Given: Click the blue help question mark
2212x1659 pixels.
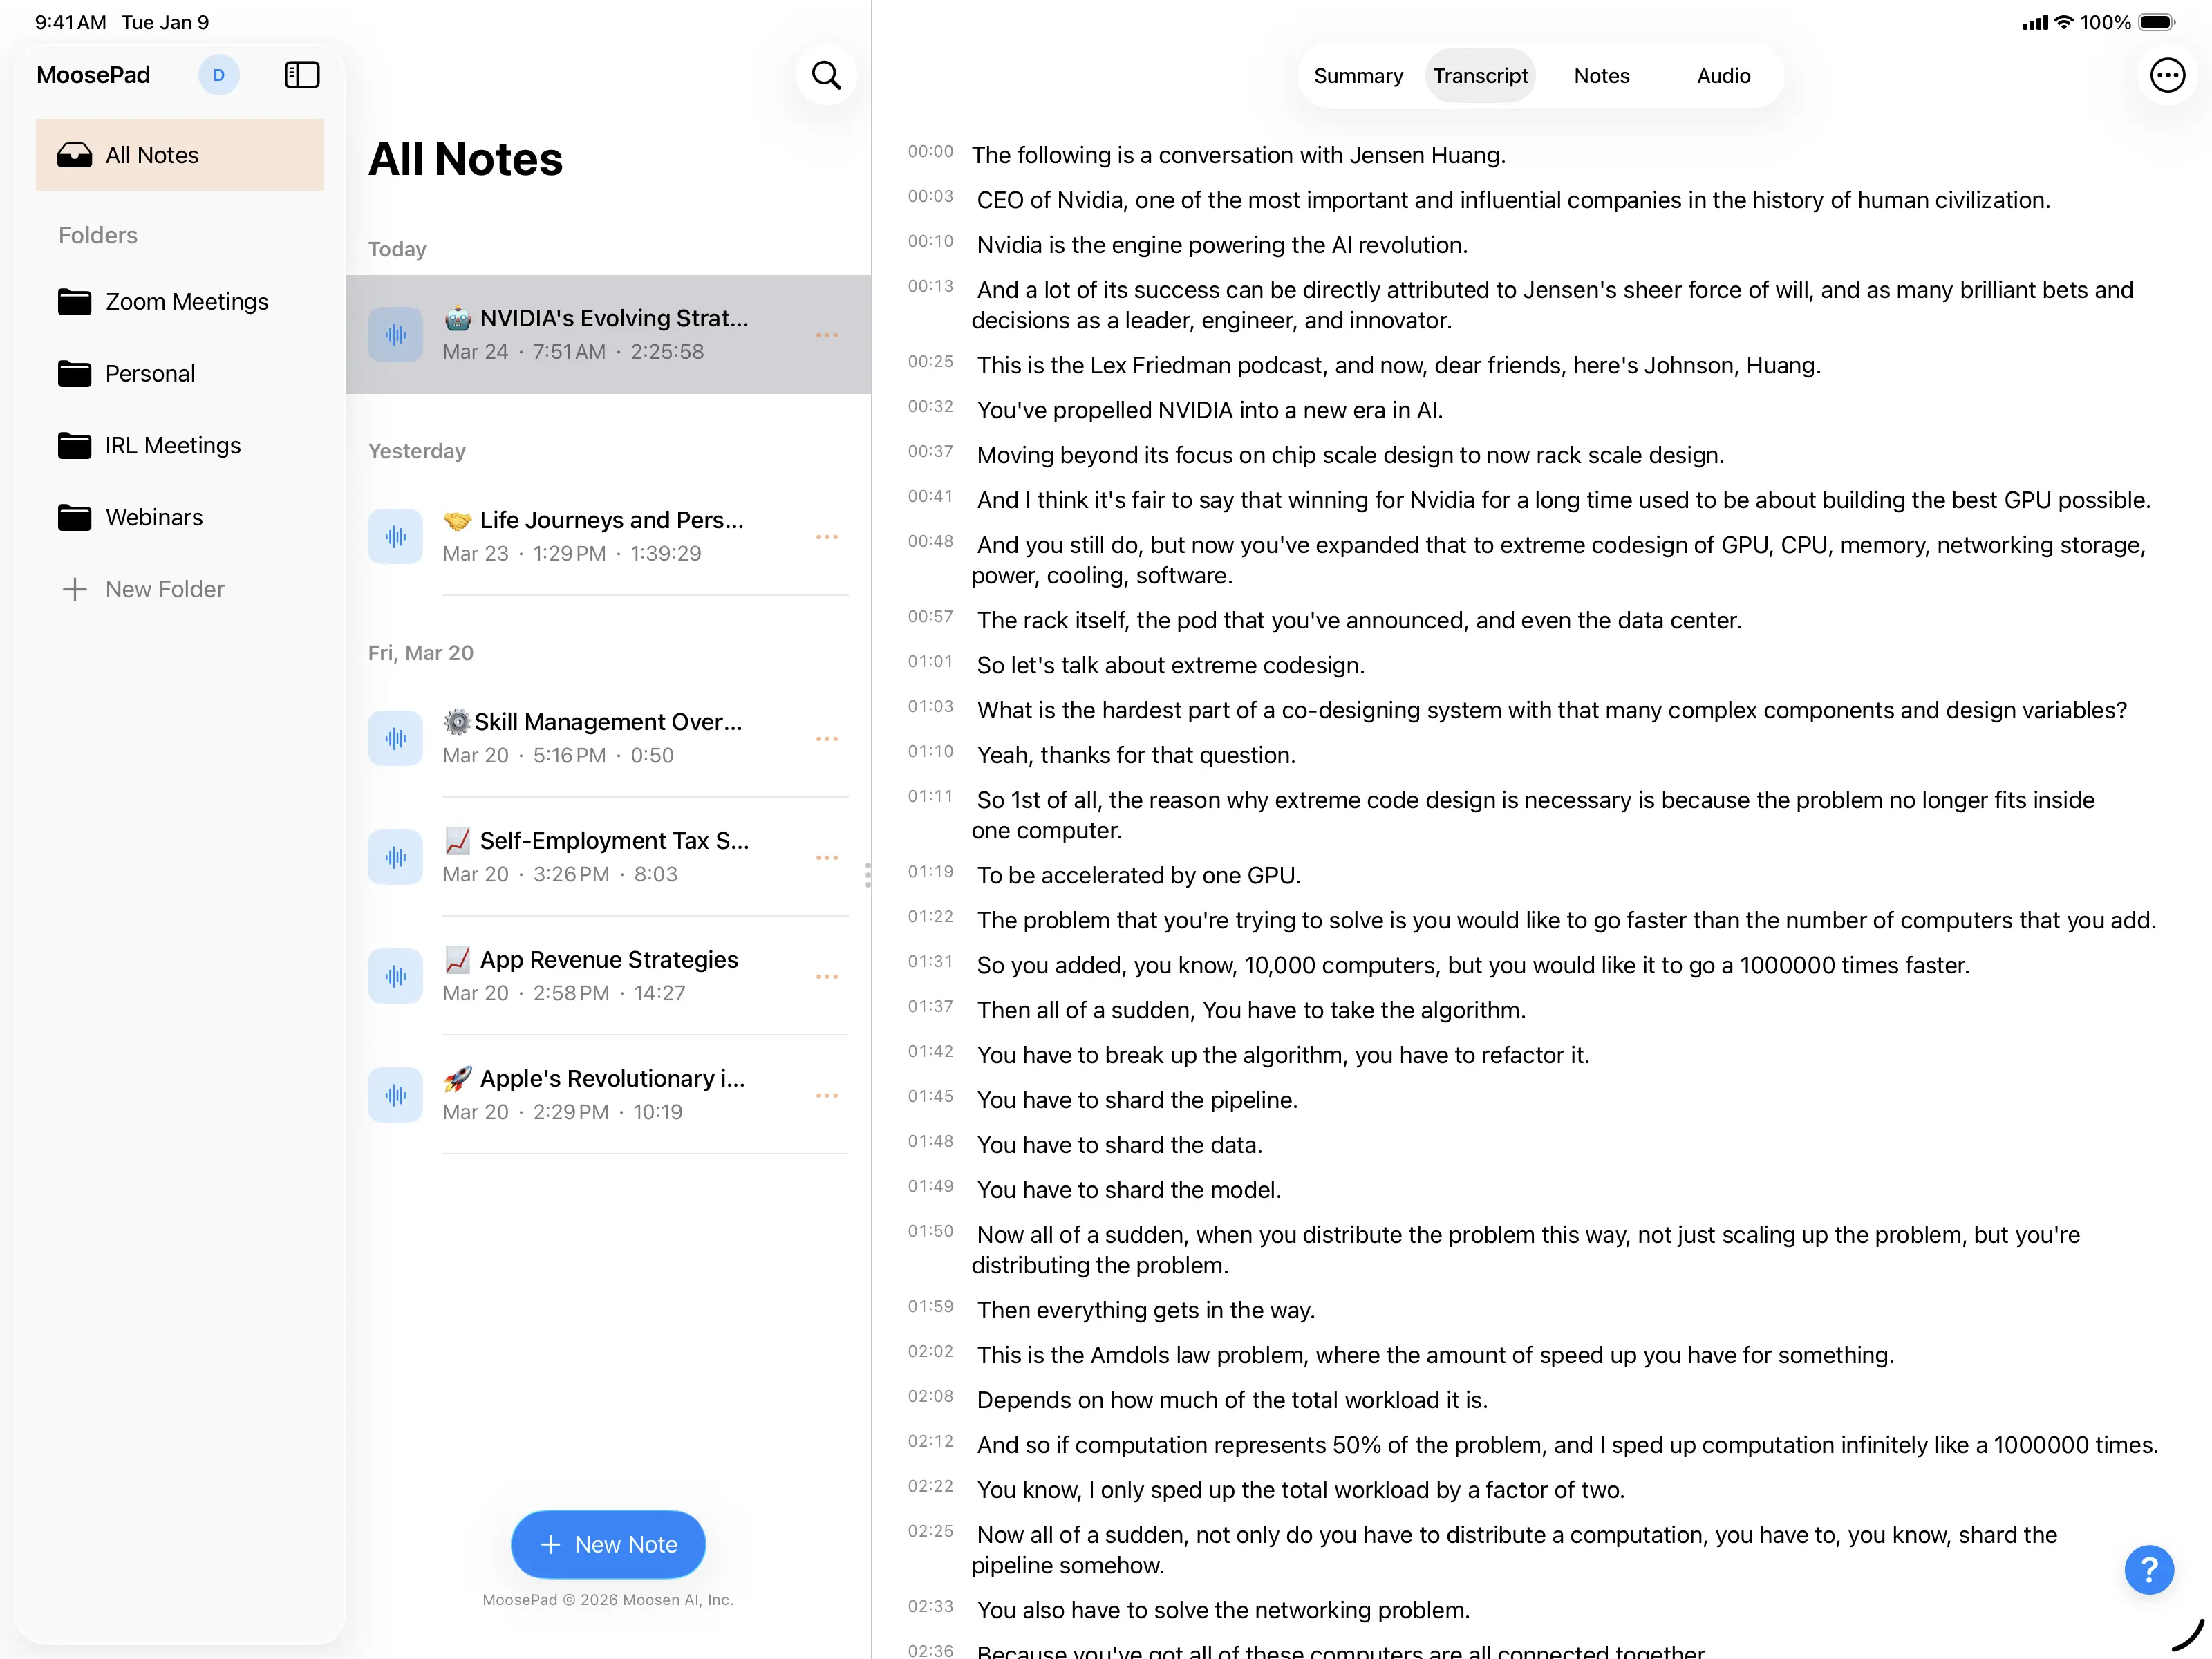Looking at the screenshot, I should coord(2149,1569).
